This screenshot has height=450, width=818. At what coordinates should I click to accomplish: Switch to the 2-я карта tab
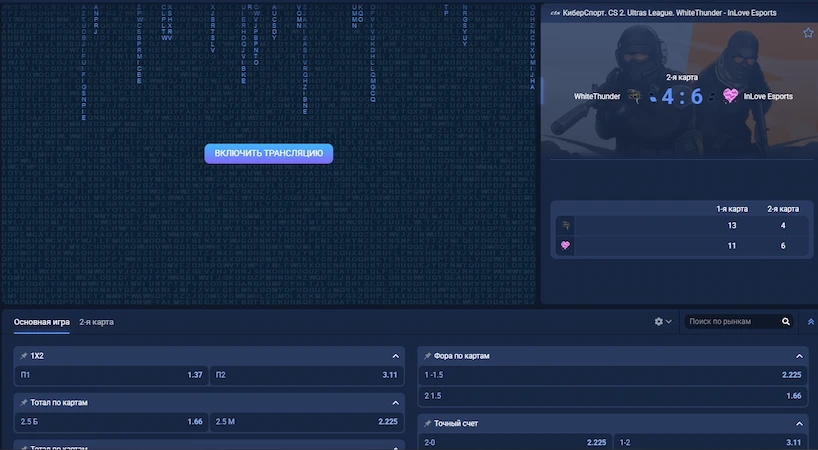[x=97, y=322]
